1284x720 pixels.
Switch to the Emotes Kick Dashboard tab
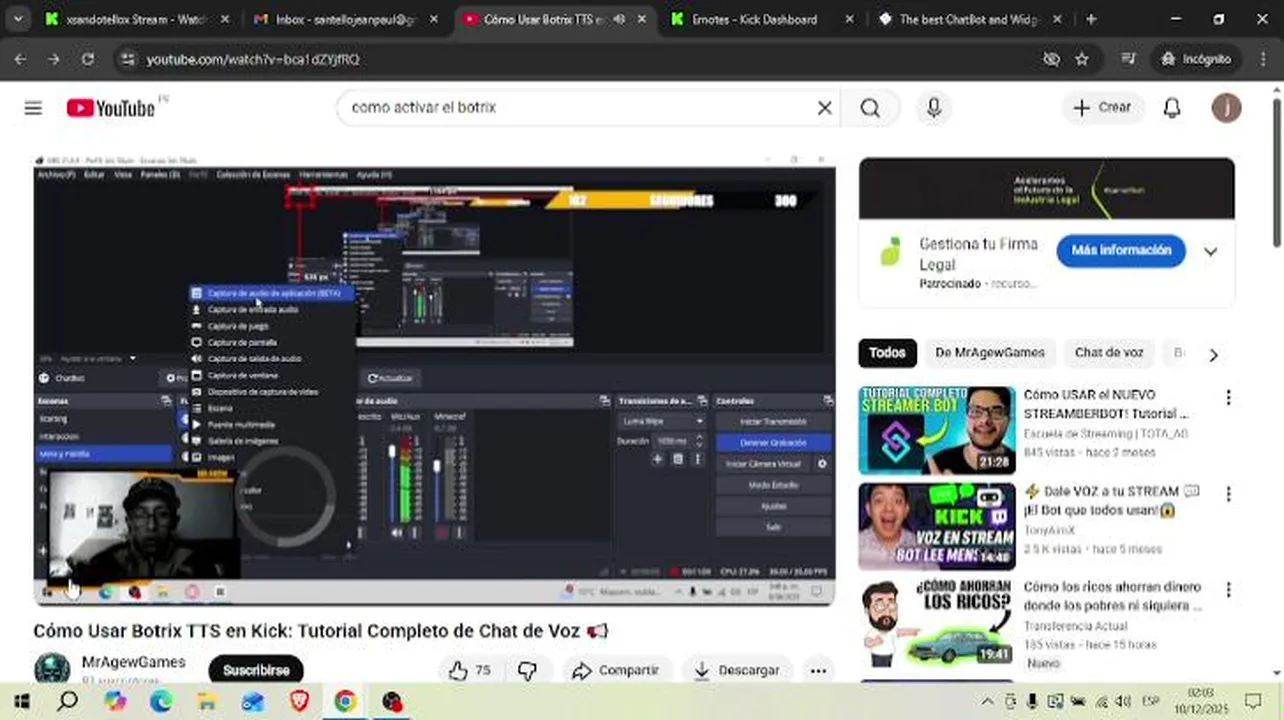pyautogui.click(x=762, y=19)
